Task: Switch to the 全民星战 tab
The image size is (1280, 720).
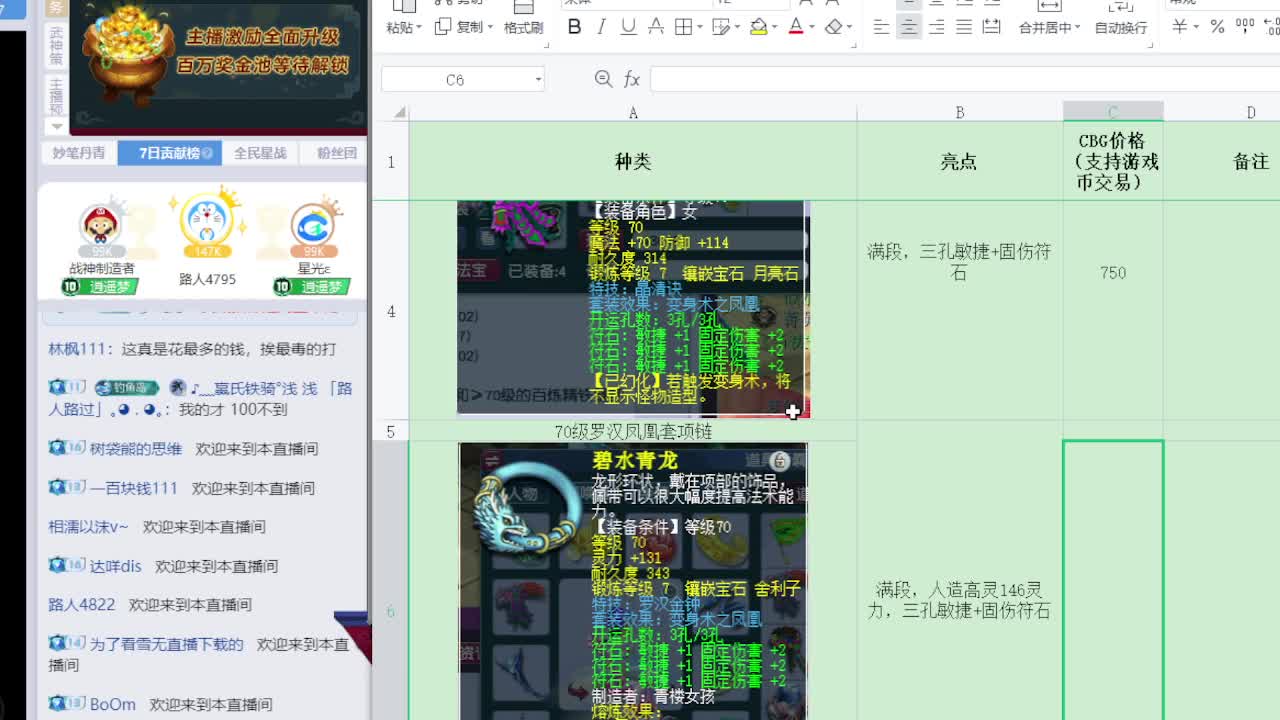Action: [x=260, y=153]
